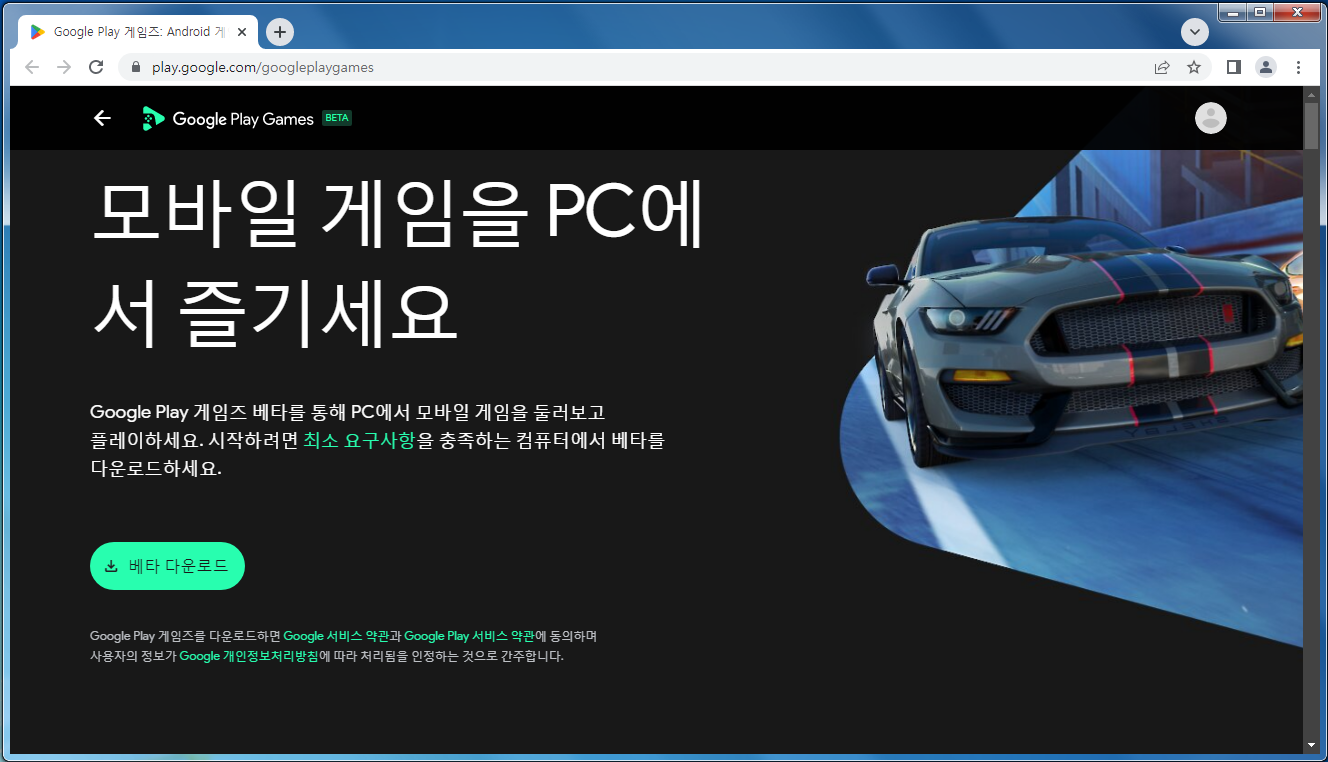Screen dimensions: 1328x762
Task: Open the Chrome three-dot menu
Action: click(1298, 67)
